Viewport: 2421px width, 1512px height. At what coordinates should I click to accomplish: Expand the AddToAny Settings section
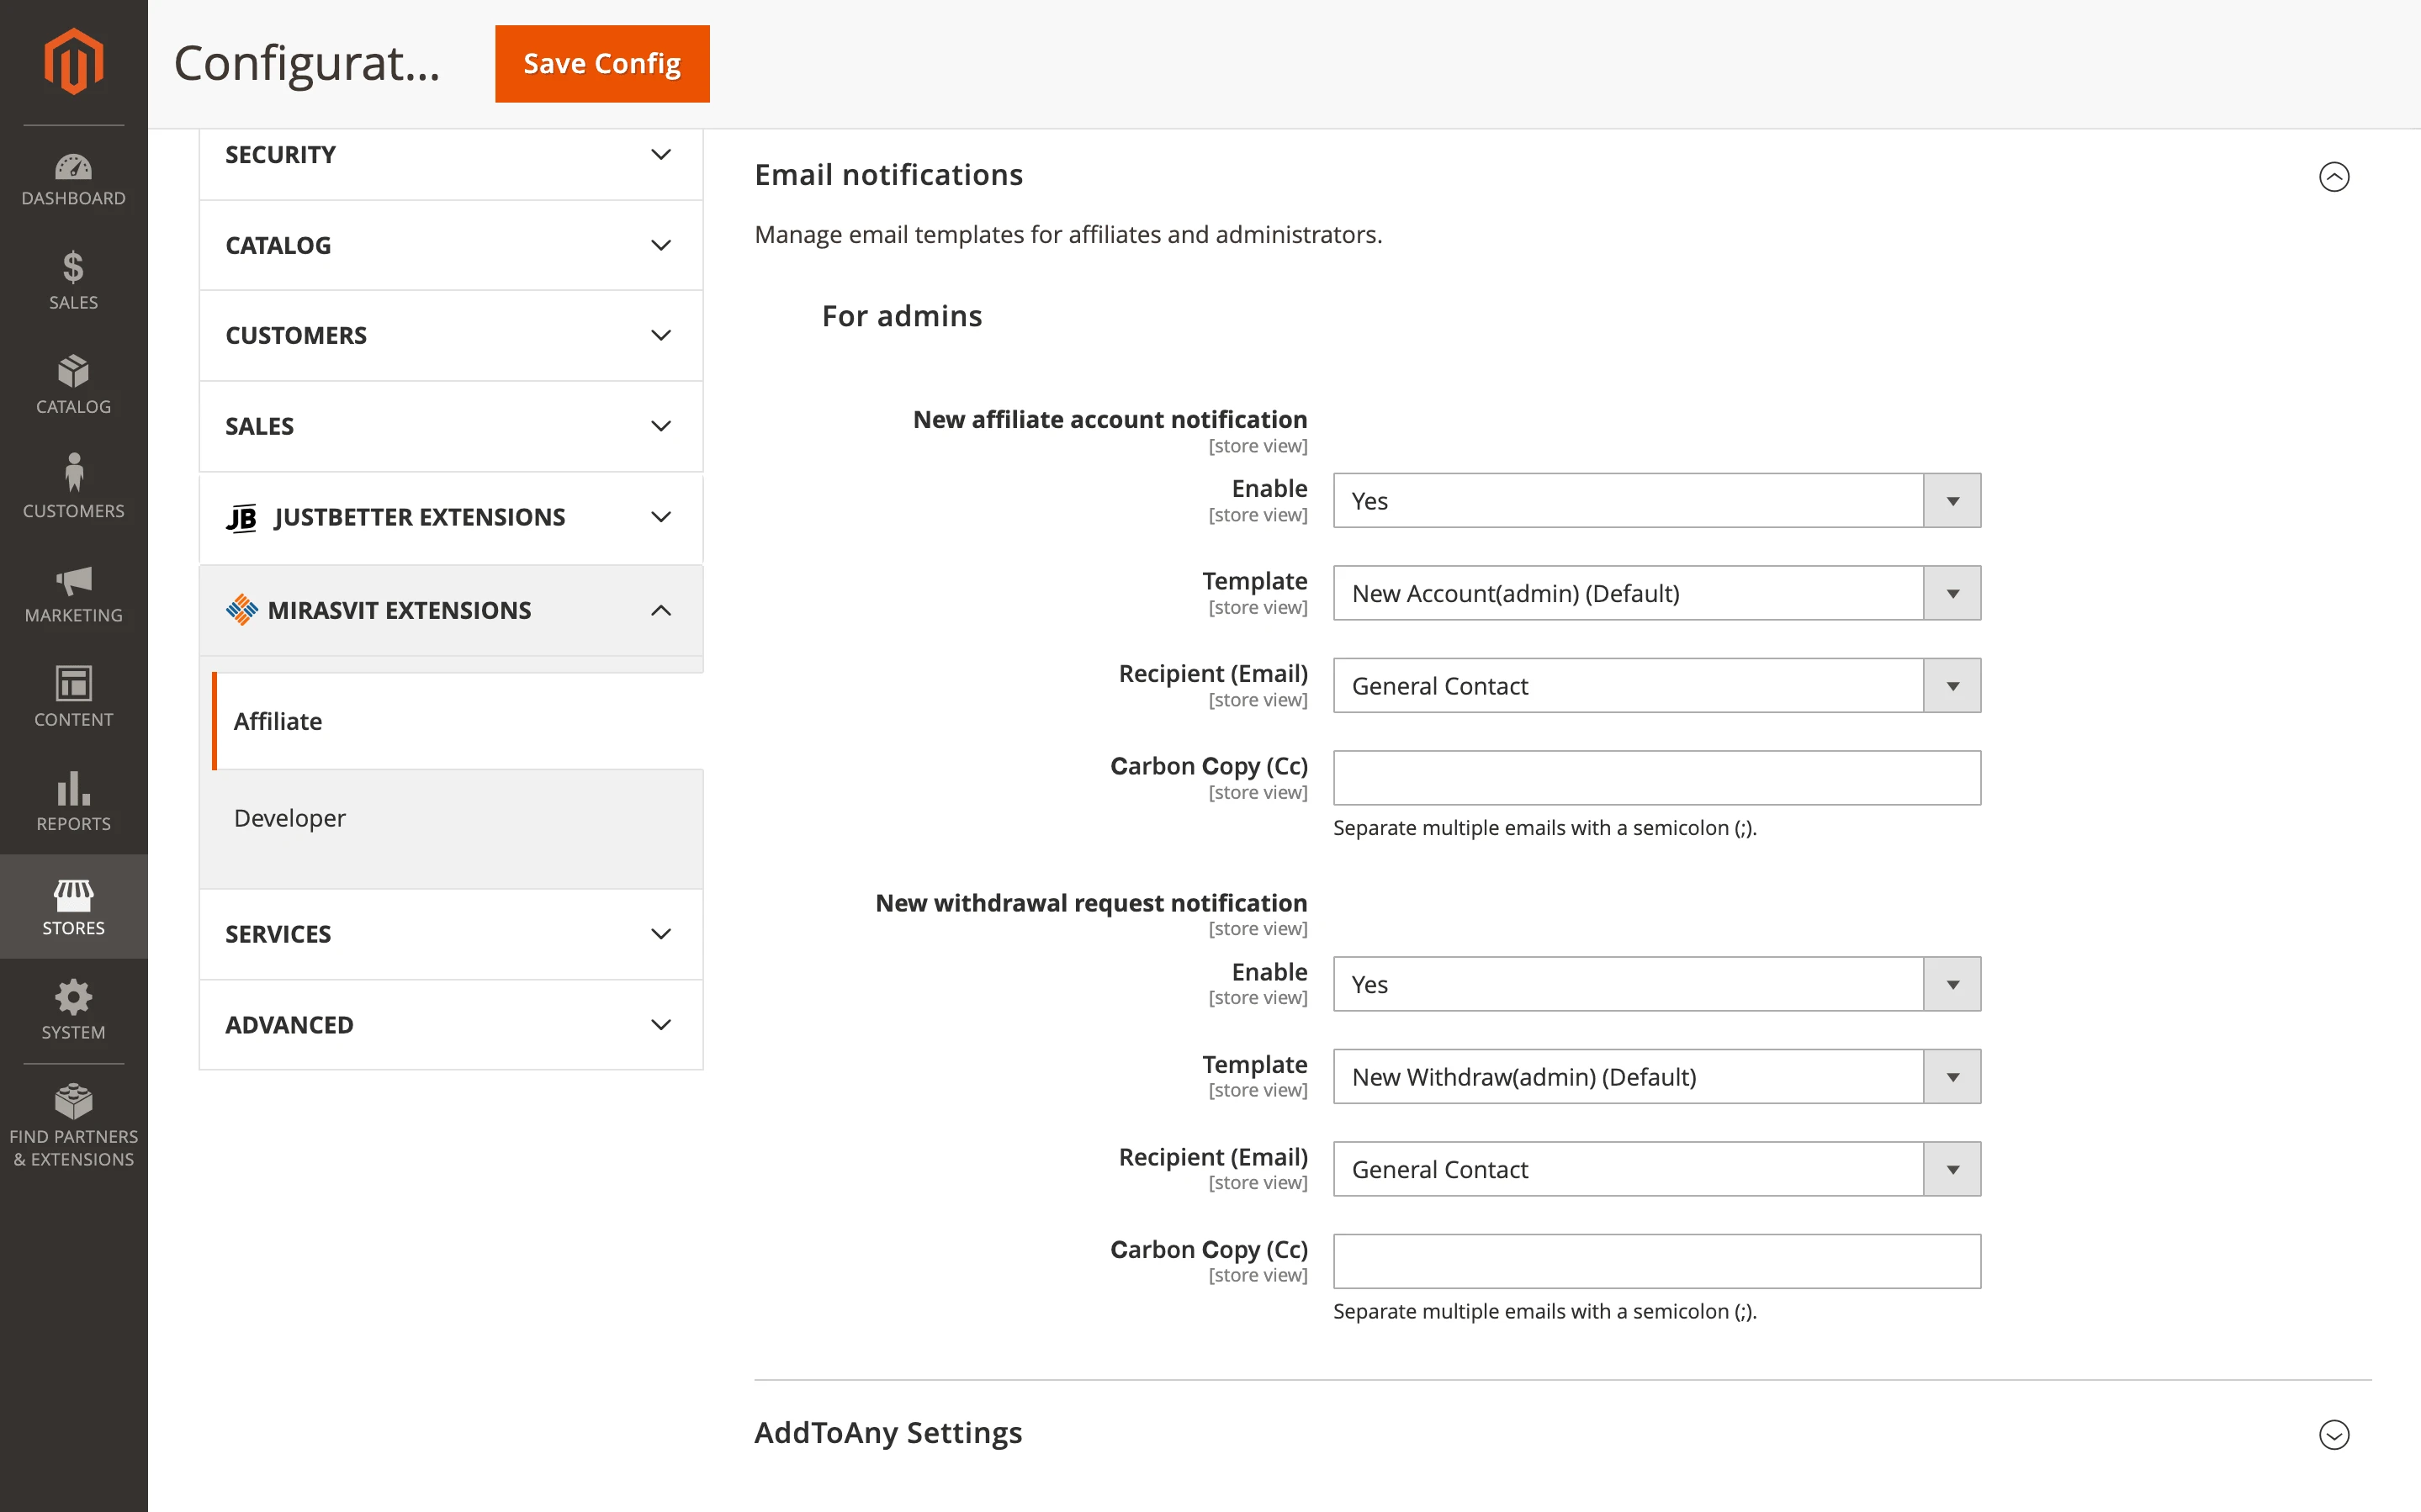point(2334,1434)
